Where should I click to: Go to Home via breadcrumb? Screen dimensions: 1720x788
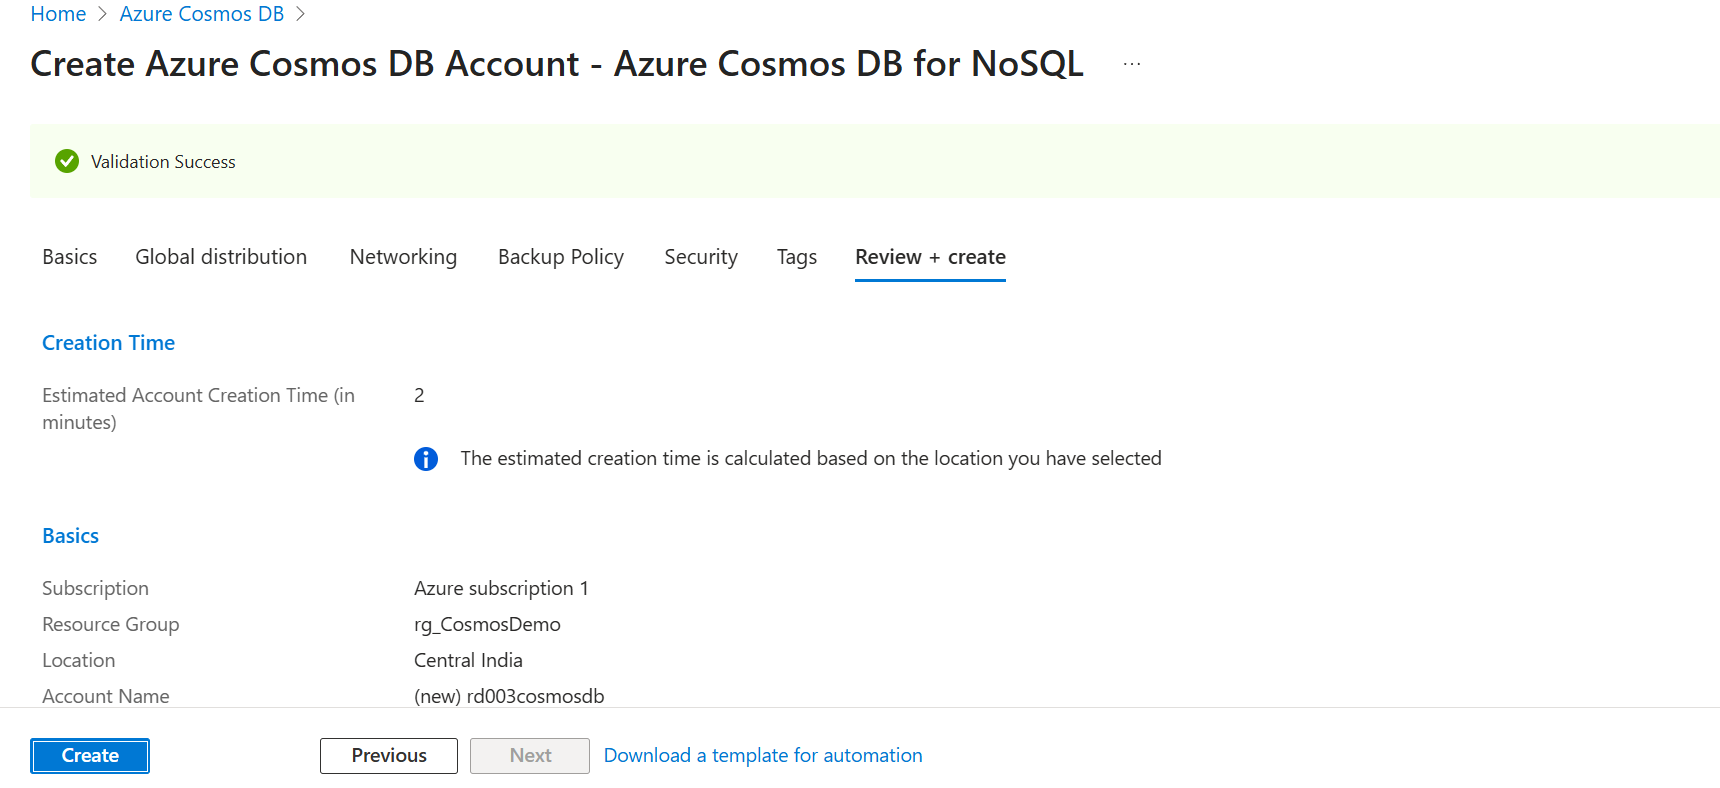pyautogui.click(x=58, y=14)
